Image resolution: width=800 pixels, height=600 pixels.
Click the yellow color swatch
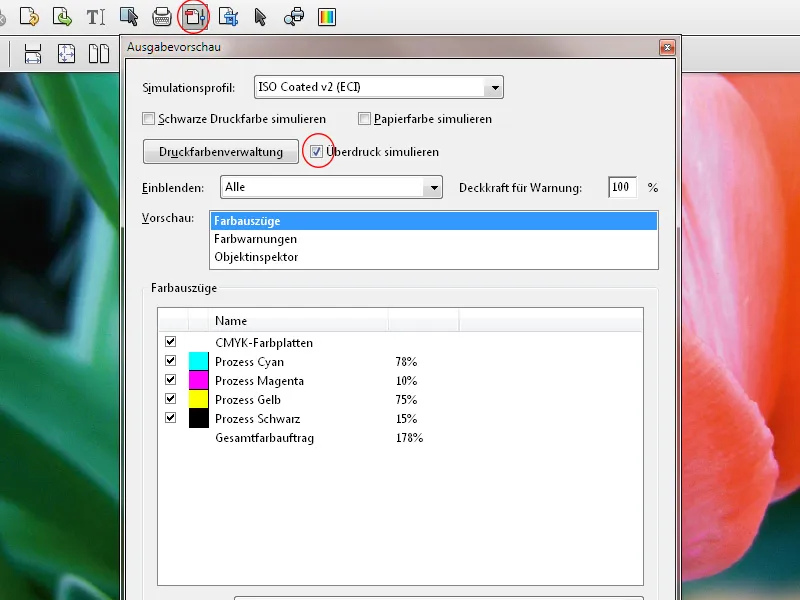tap(198, 399)
